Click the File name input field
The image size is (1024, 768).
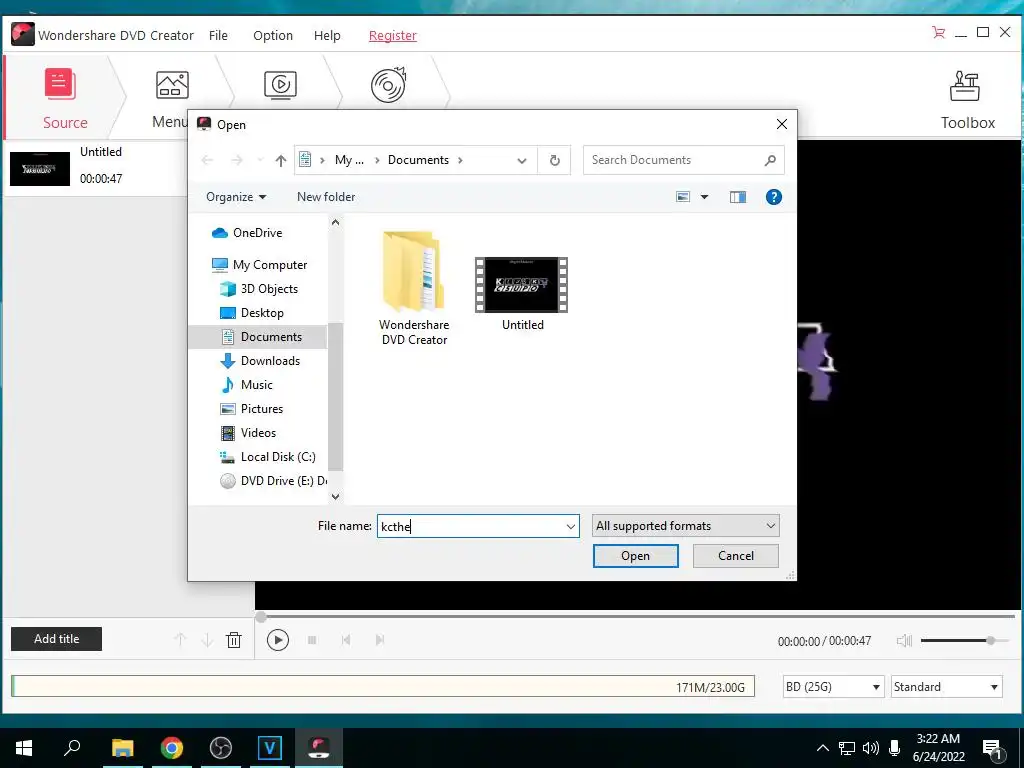coord(469,526)
